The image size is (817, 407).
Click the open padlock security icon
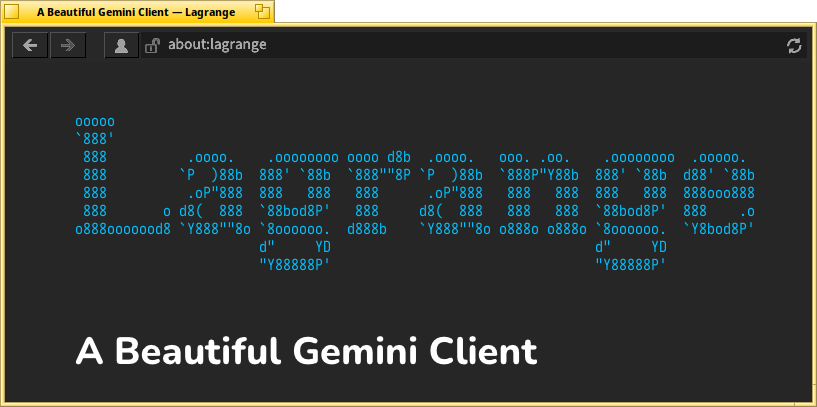152,45
